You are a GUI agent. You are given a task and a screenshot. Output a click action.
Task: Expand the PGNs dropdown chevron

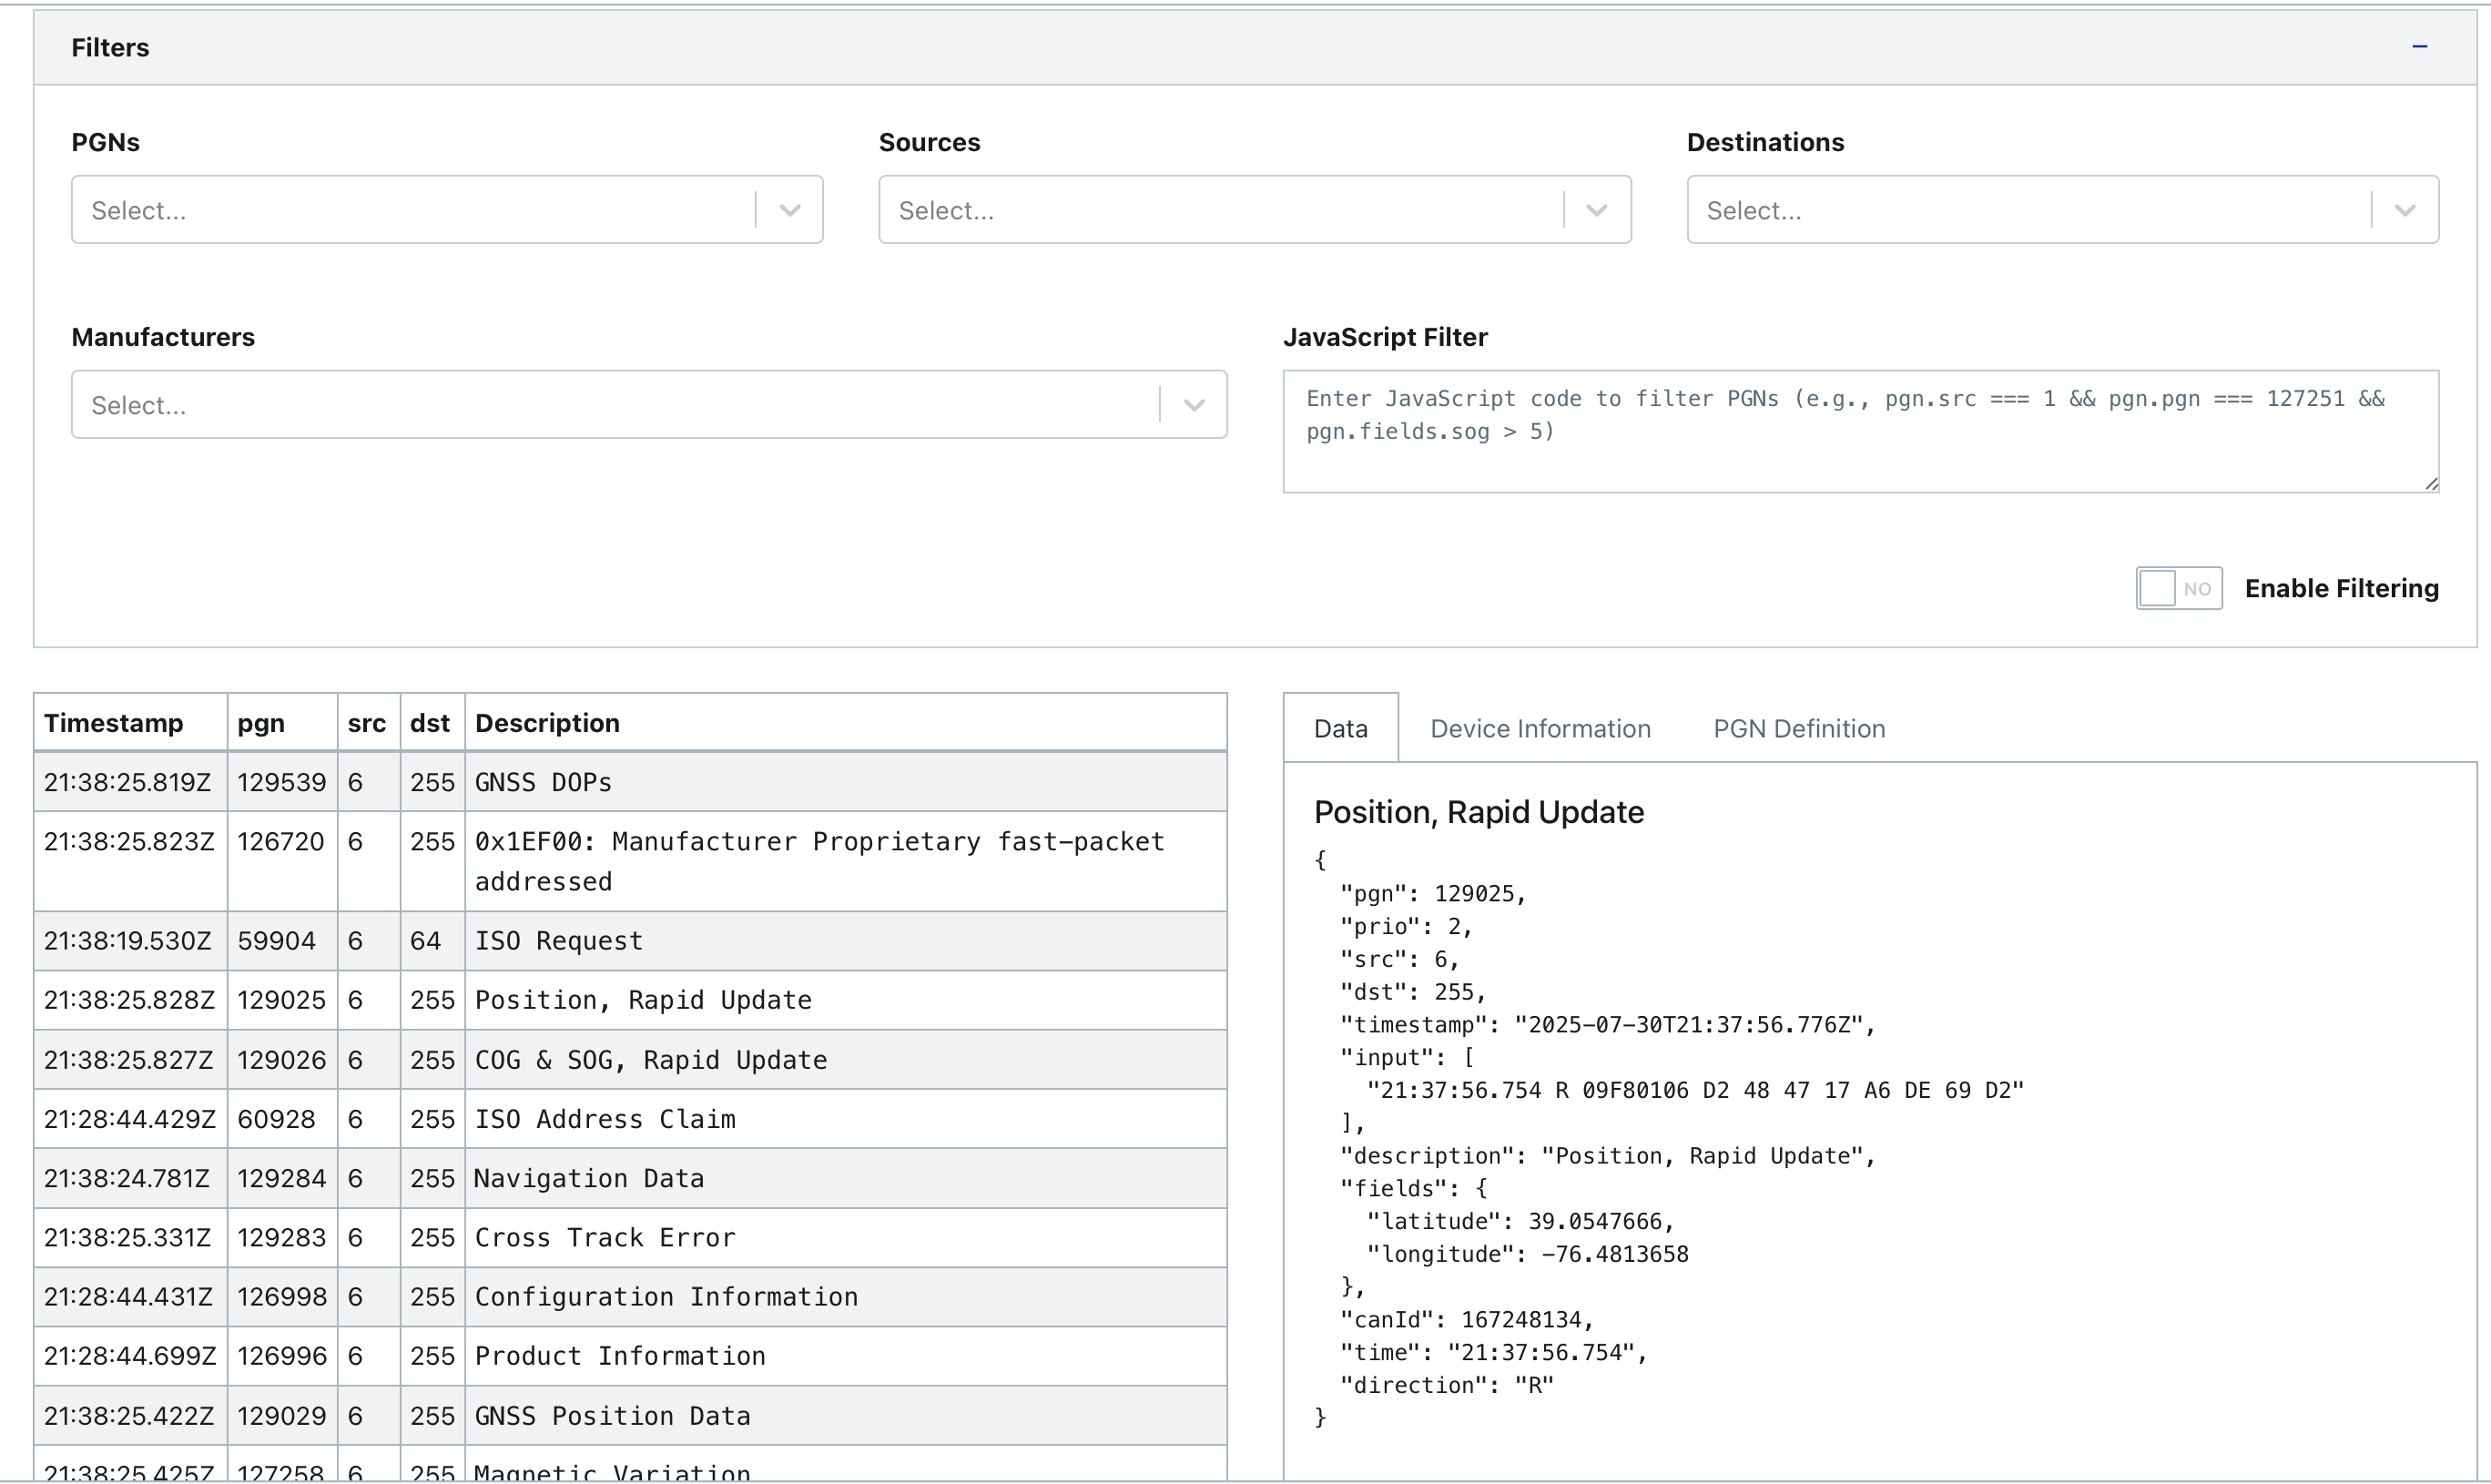point(790,210)
